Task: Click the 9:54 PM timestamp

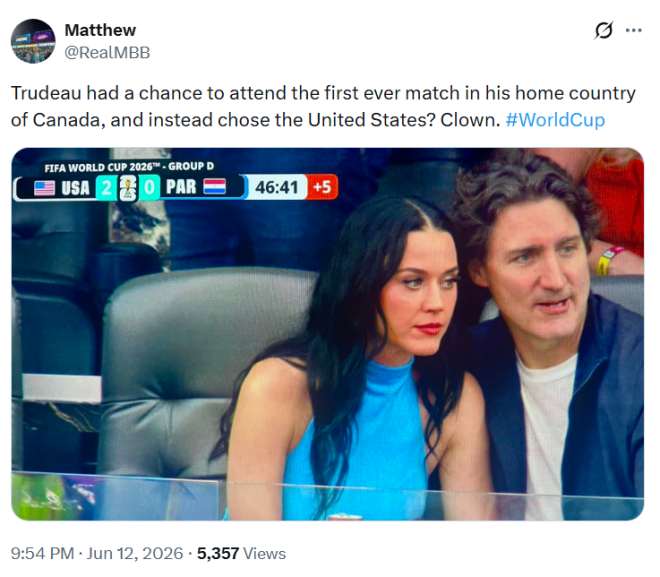Action: 42,553
